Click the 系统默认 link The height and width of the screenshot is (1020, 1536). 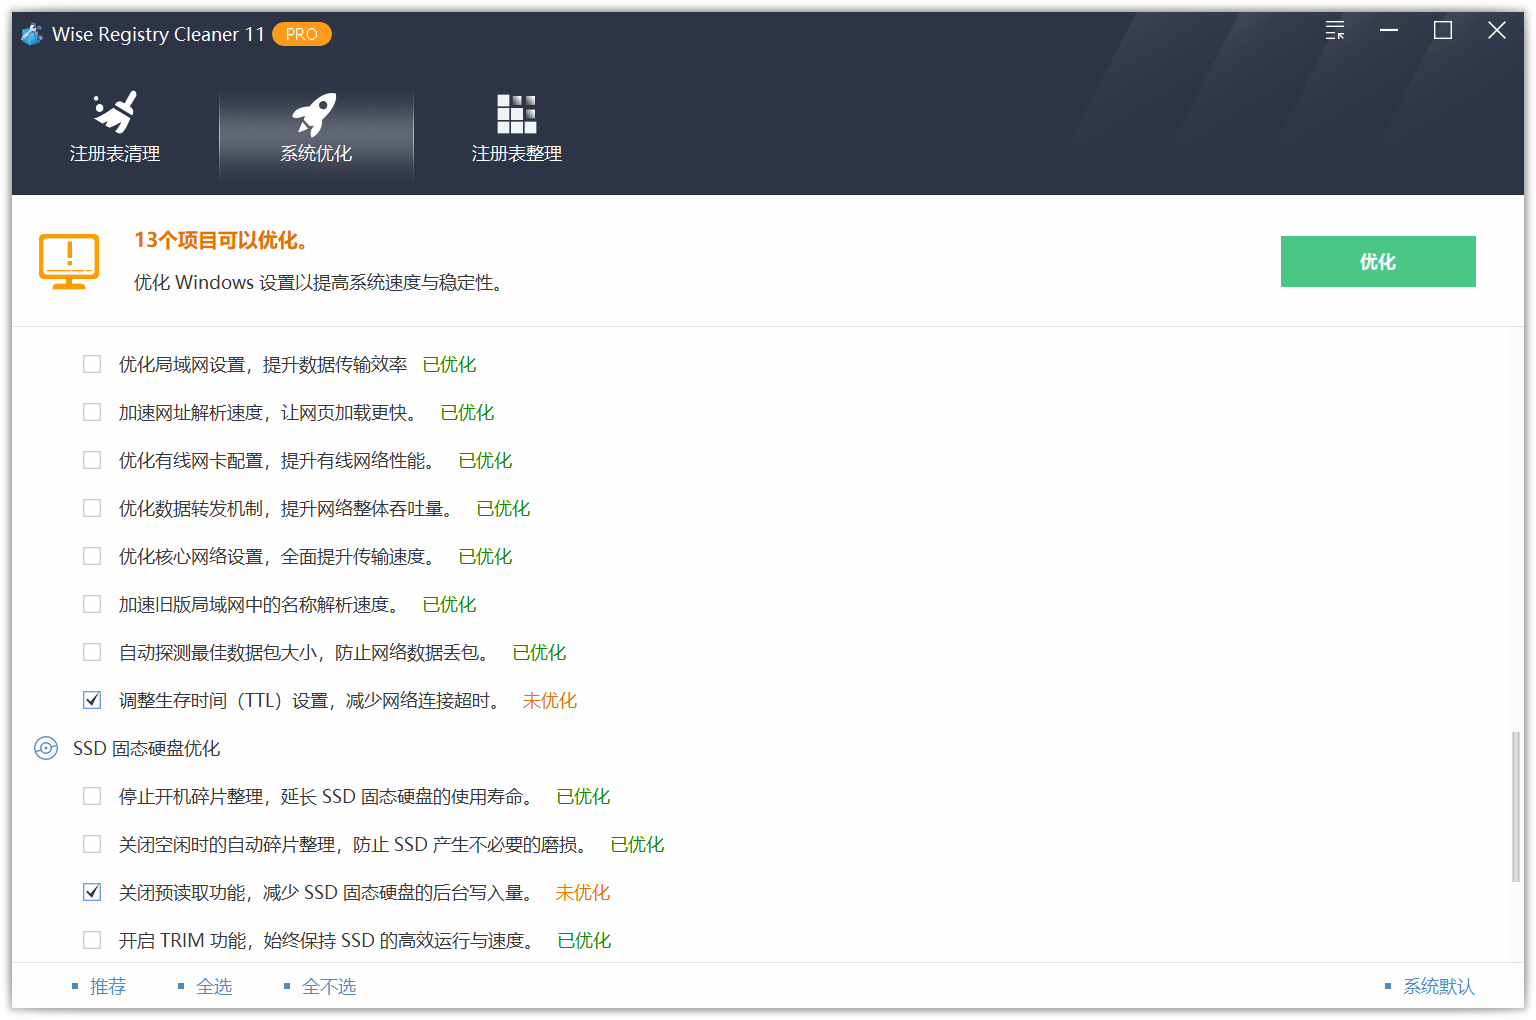pos(1439,986)
